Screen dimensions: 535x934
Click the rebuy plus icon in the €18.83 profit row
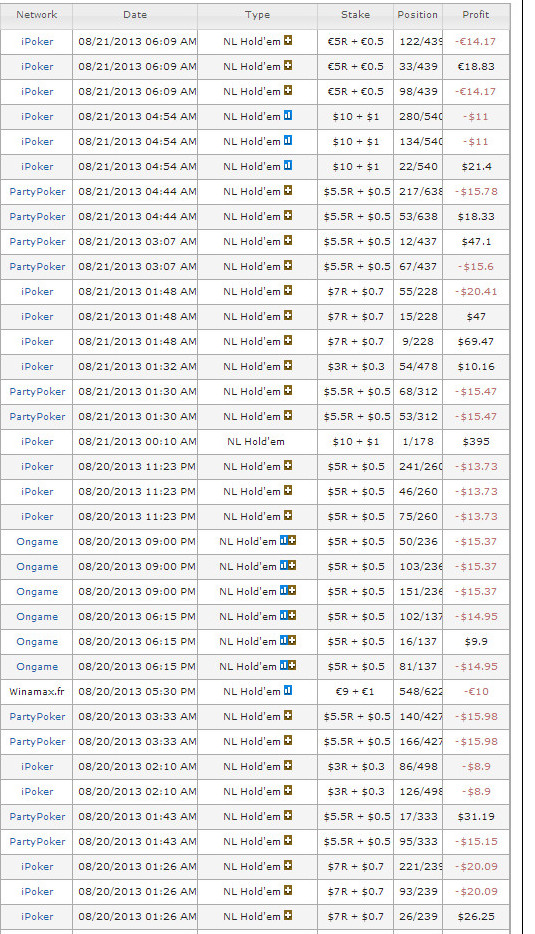pyautogui.click(x=288, y=66)
